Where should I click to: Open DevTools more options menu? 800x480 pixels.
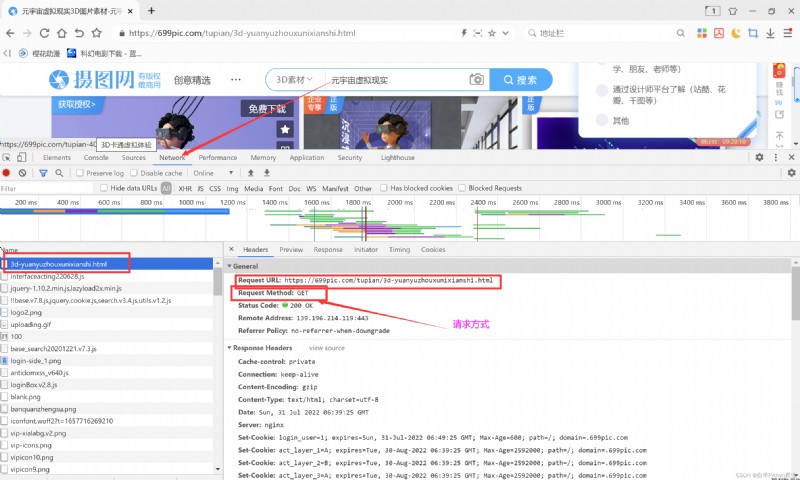pos(776,157)
